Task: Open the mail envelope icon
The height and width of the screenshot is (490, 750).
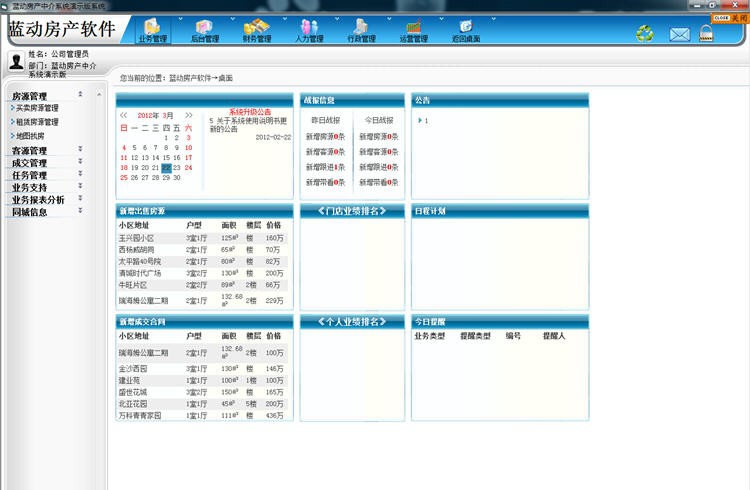Action: pos(680,34)
